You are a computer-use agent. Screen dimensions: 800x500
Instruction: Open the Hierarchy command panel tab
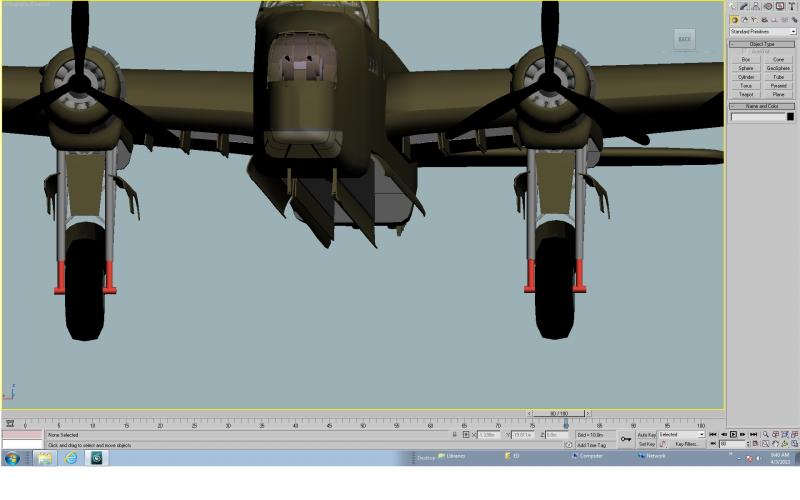coord(756,6)
